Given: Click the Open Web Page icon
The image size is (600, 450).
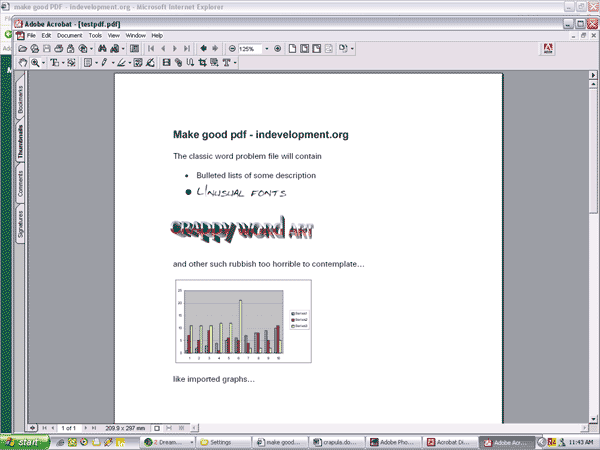Looking at the screenshot, I should [35, 49].
